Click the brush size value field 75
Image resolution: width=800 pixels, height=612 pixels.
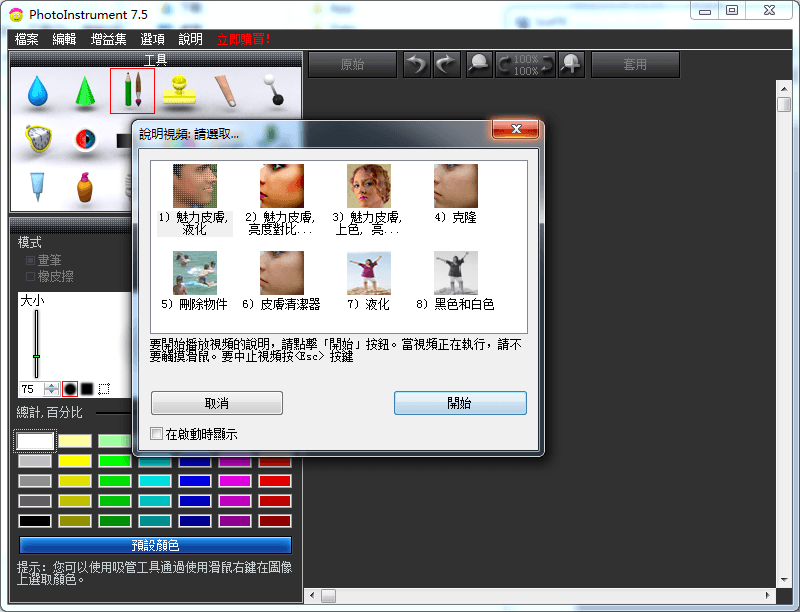tap(32, 389)
